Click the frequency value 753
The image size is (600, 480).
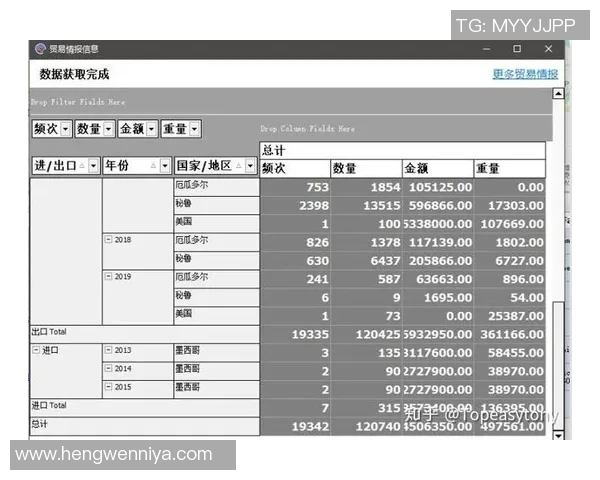317,187
